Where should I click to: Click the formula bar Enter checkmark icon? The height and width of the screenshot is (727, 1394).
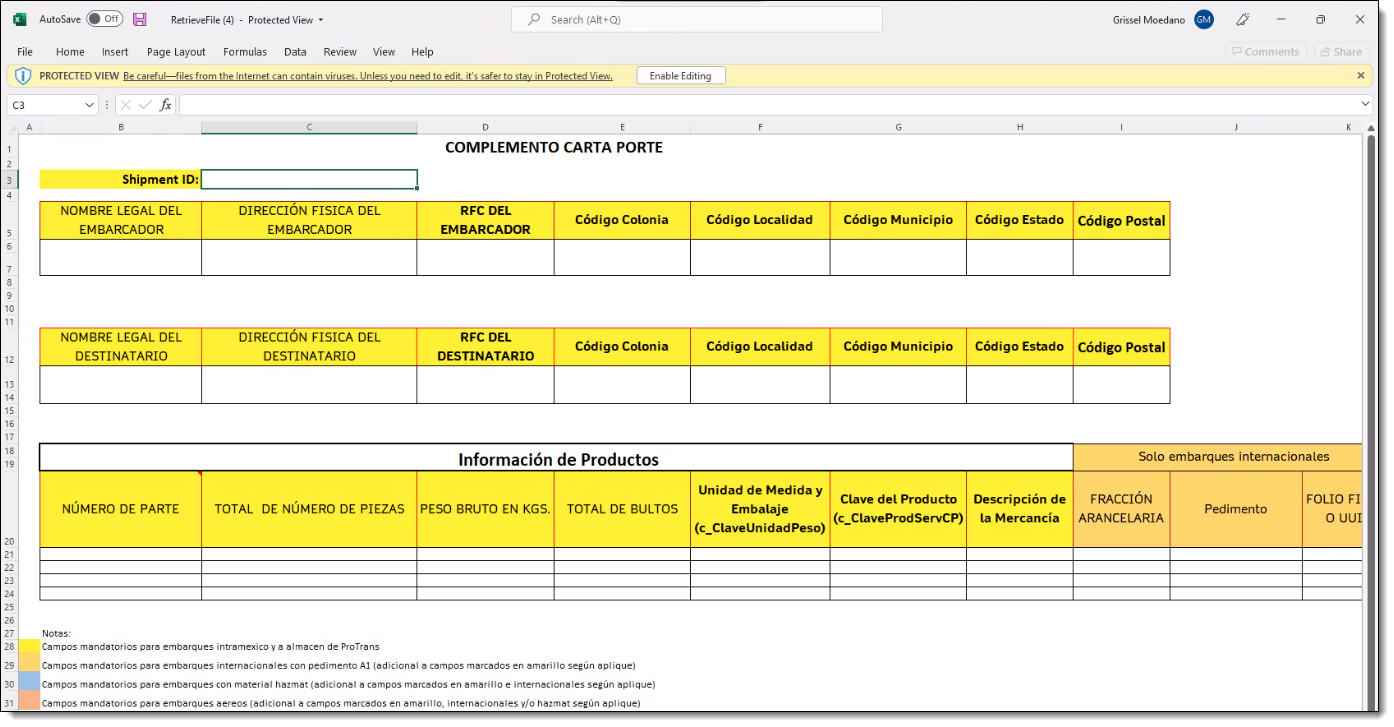(146, 105)
